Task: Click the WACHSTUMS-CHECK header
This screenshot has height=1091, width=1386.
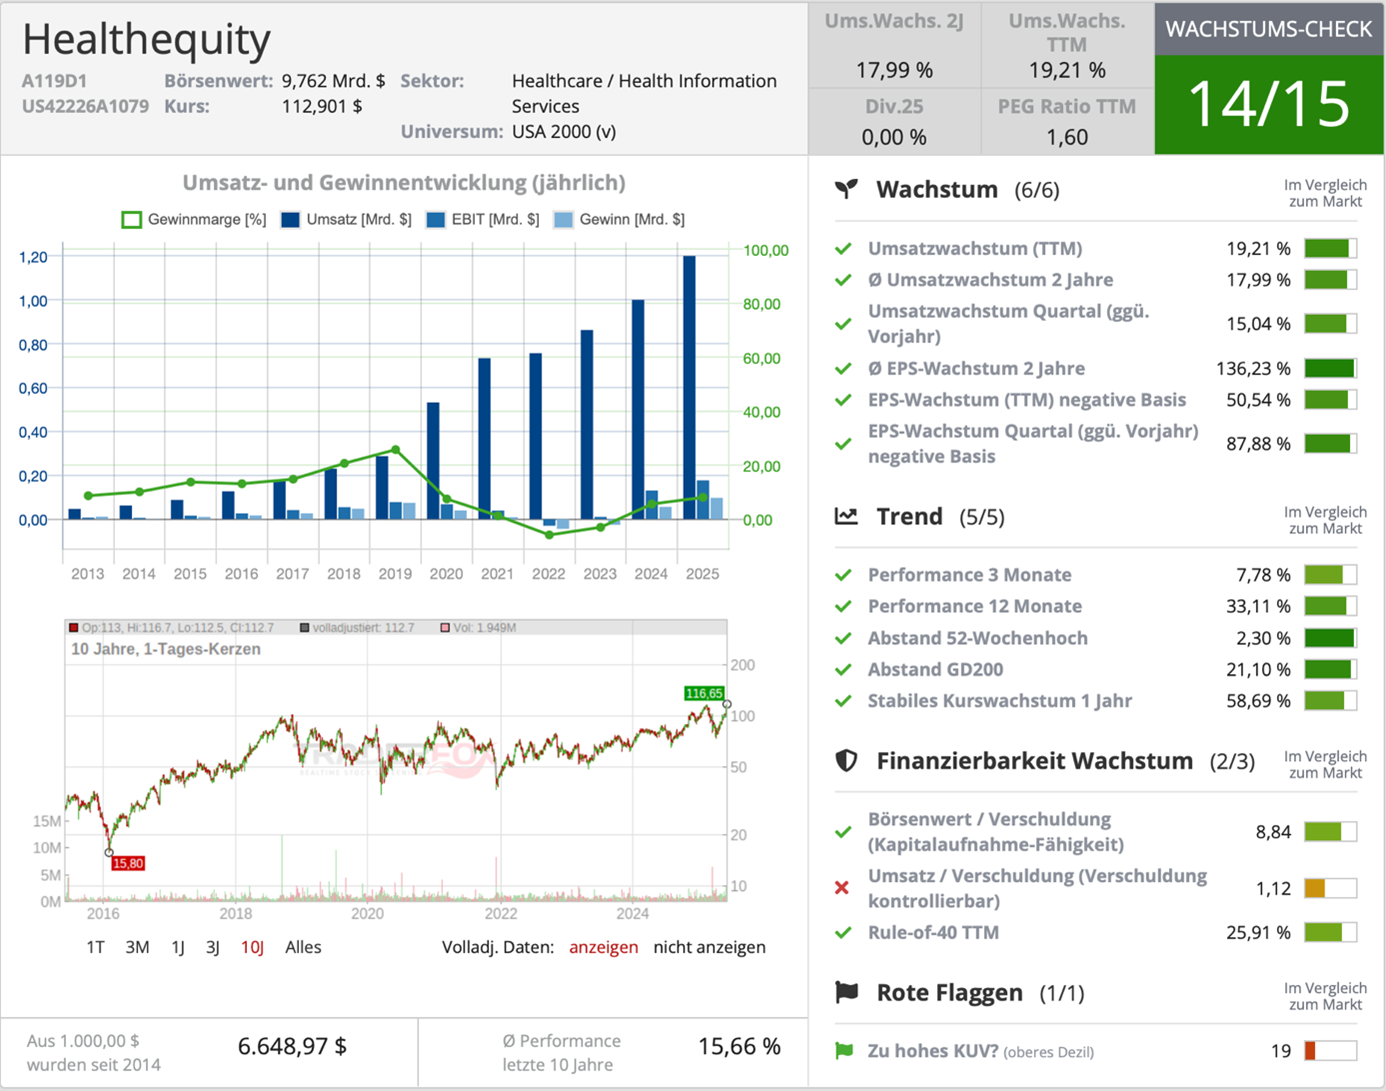Action: tap(1269, 29)
